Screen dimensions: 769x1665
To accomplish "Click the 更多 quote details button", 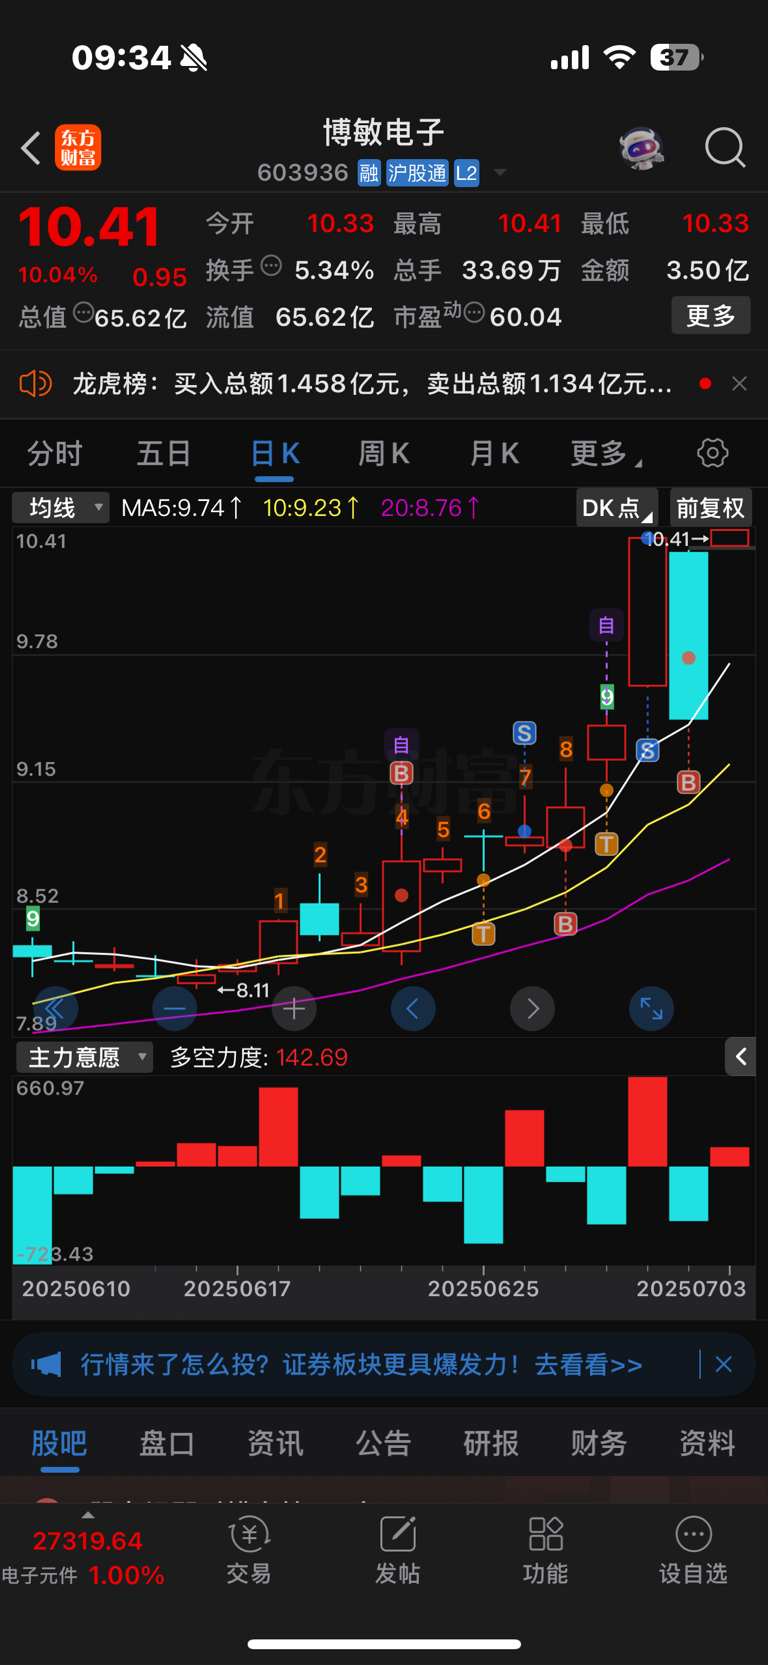I will point(711,316).
